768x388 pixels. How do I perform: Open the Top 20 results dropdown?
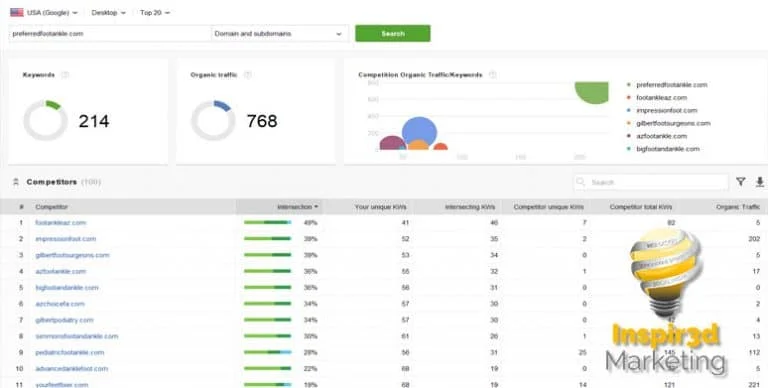tap(155, 13)
